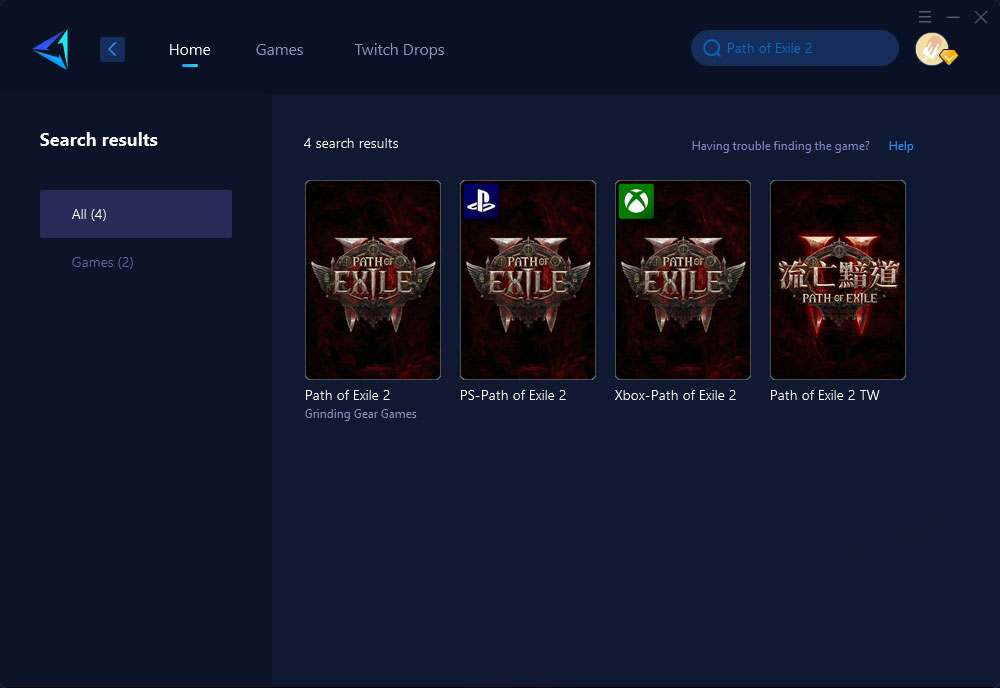
Task: Filter results by Games (2)
Action: coord(102,262)
